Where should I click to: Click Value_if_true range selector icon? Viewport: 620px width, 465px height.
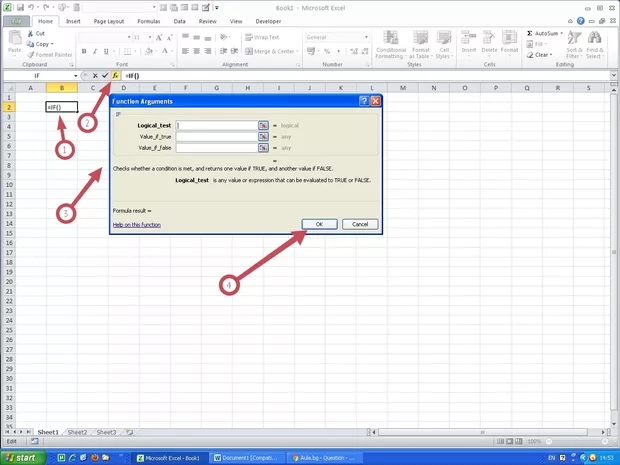point(263,136)
